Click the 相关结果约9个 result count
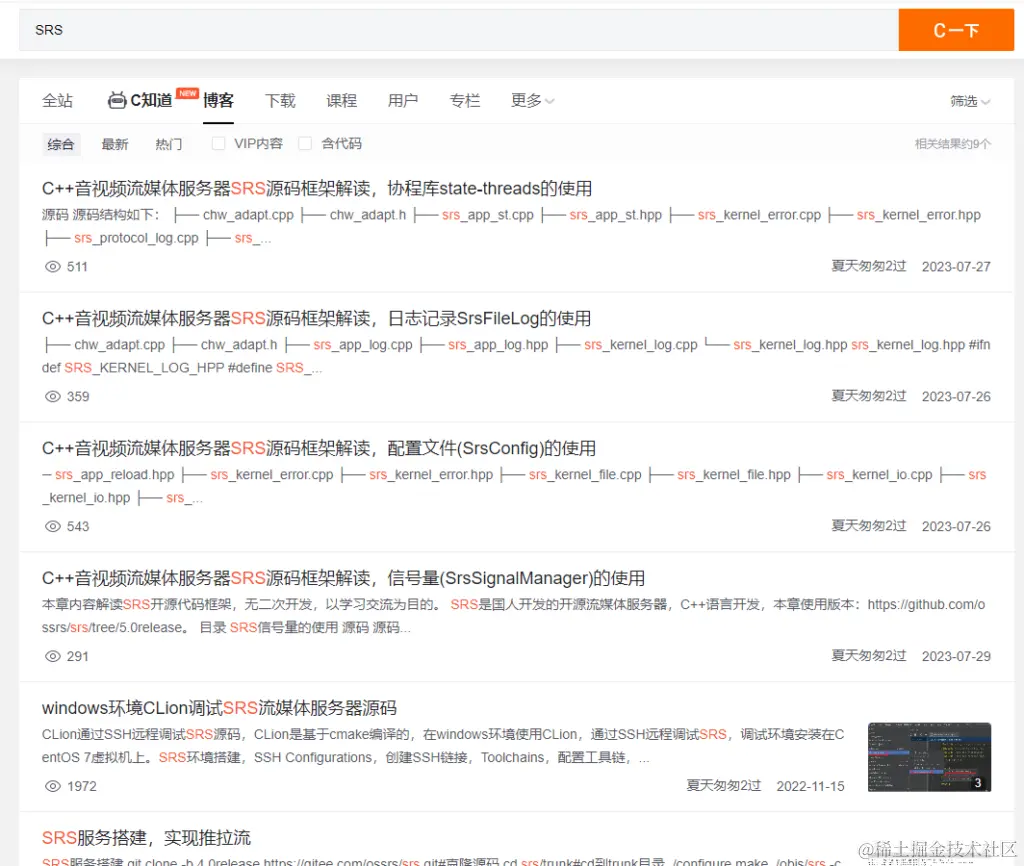The width and height of the screenshot is (1024, 866). pos(953,144)
